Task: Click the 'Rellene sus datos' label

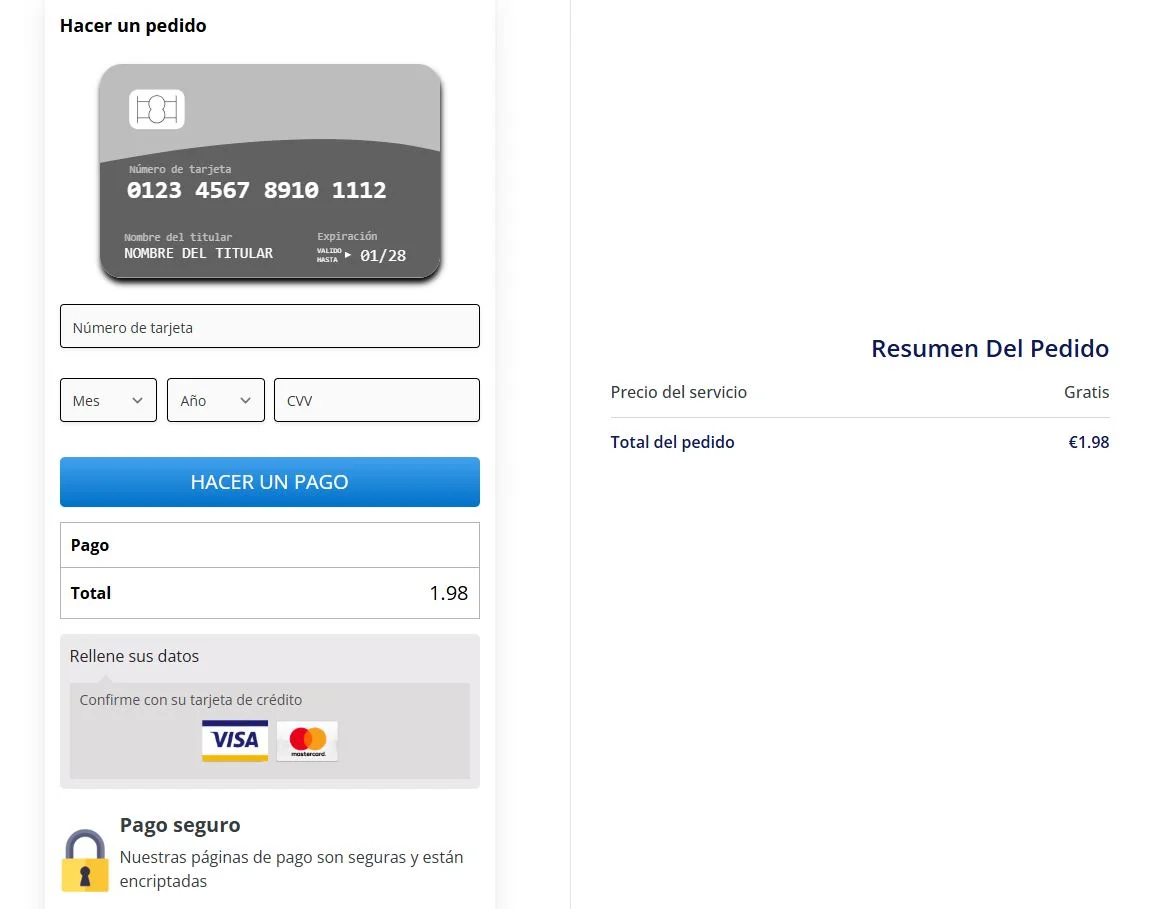Action: click(134, 657)
